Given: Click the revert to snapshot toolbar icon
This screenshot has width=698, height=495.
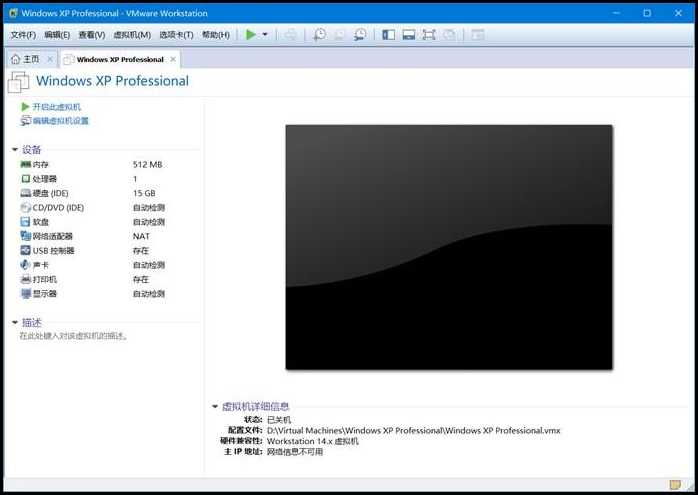Looking at the screenshot, I should [340, 34].
